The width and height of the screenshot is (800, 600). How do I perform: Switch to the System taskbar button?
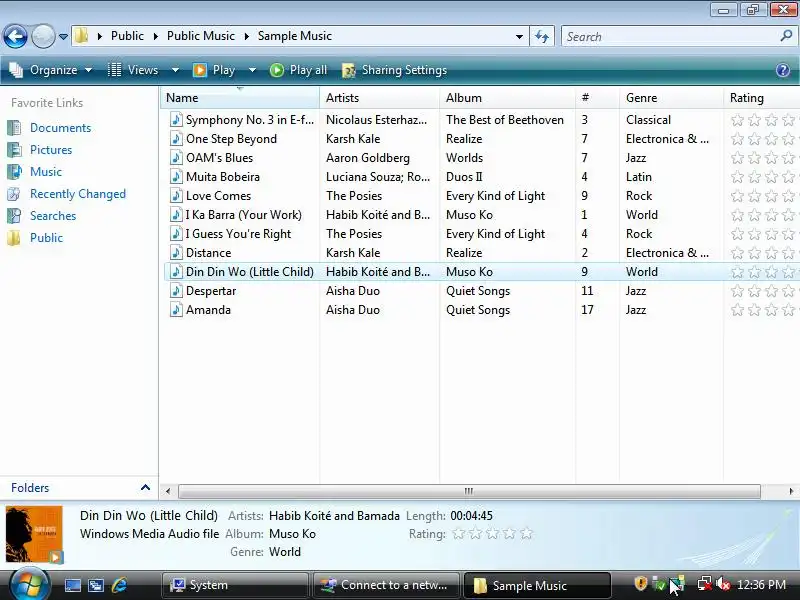click(235, 585)
